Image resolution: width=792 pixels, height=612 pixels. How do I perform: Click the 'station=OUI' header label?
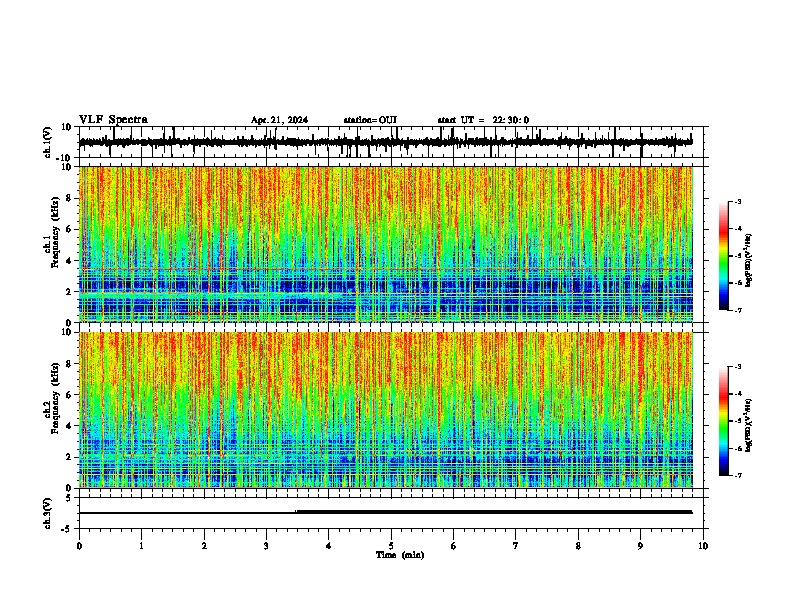pyautogui.click(x=370, y=120)
